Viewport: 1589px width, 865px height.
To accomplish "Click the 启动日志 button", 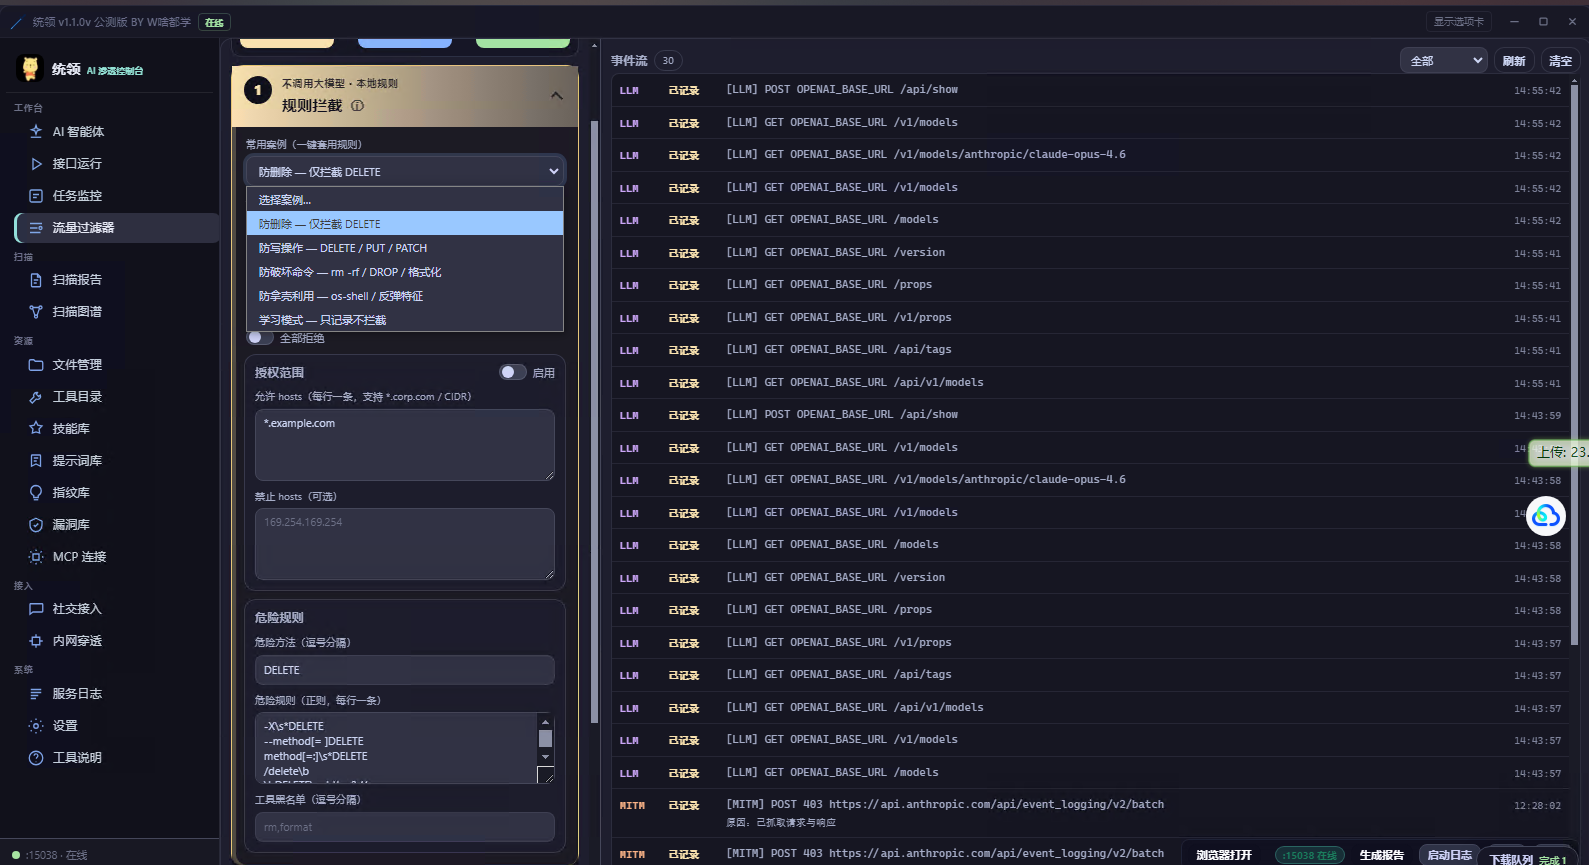I will (1450, 856).
